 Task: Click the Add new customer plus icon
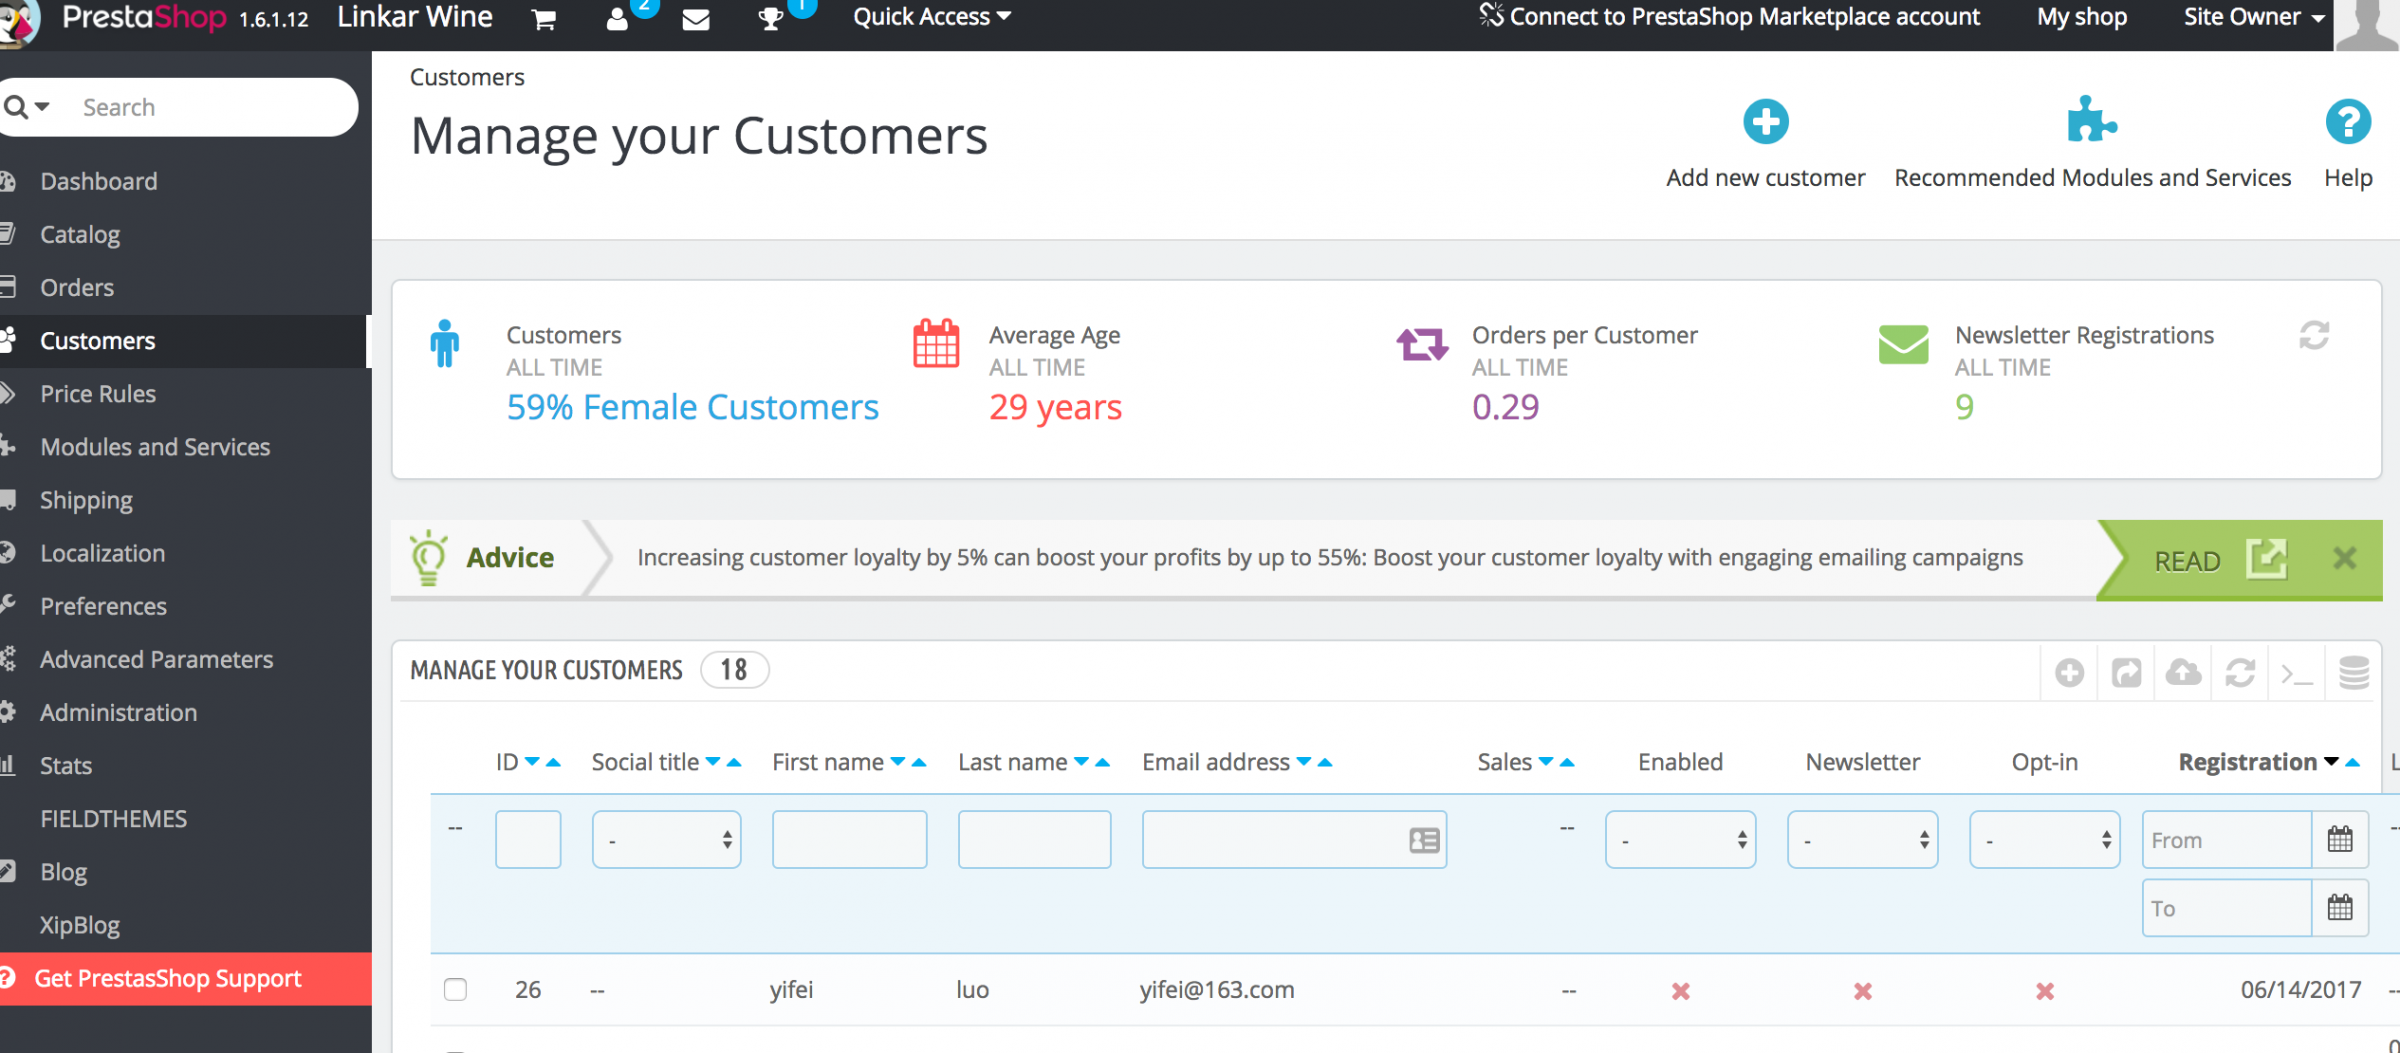coord(1765,123)
